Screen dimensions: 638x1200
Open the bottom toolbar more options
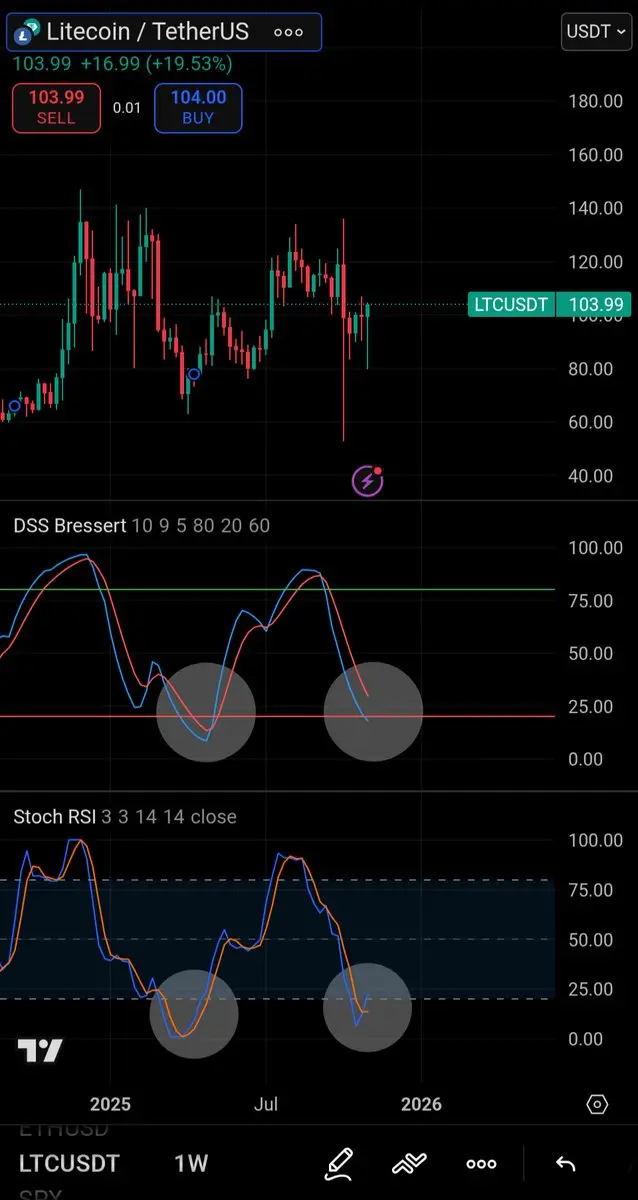point(481,1164)
